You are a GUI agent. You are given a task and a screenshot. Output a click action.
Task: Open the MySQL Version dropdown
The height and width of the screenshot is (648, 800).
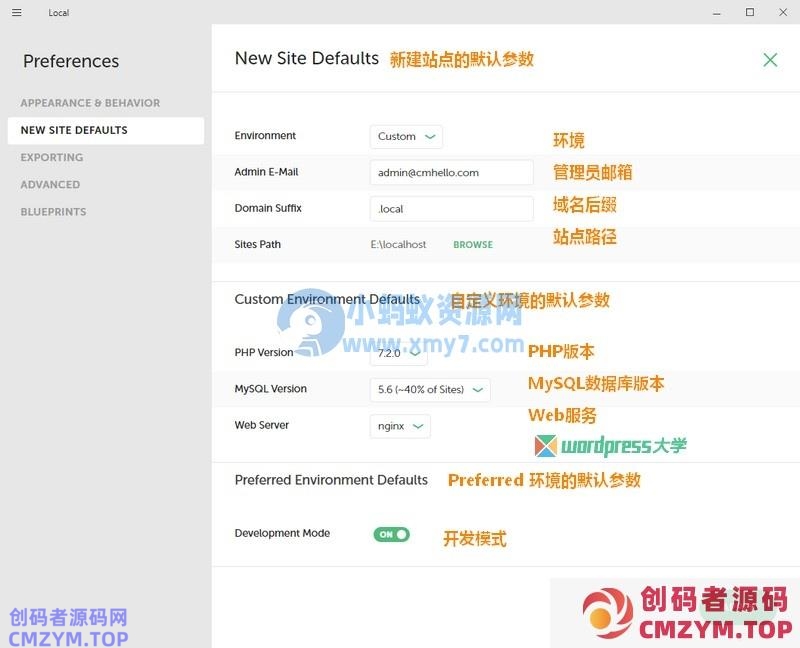430,390
